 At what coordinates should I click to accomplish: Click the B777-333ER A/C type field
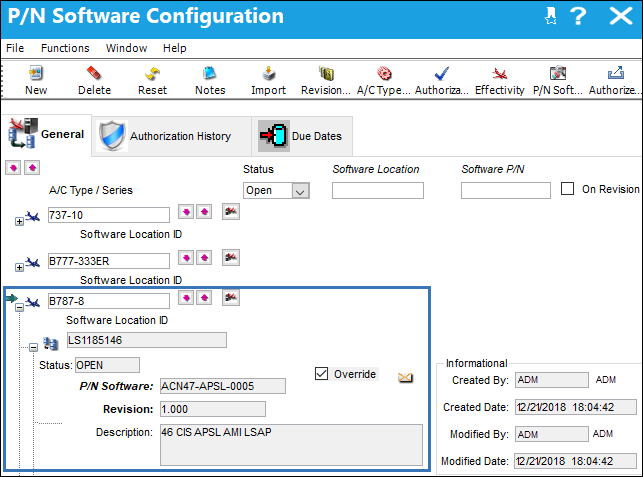(109, 261)
